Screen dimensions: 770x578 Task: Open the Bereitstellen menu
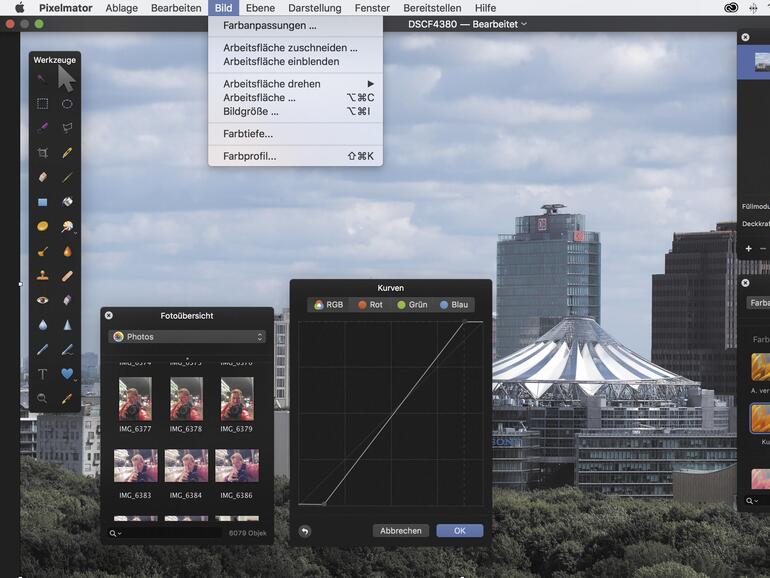click(x=432, y=8)
